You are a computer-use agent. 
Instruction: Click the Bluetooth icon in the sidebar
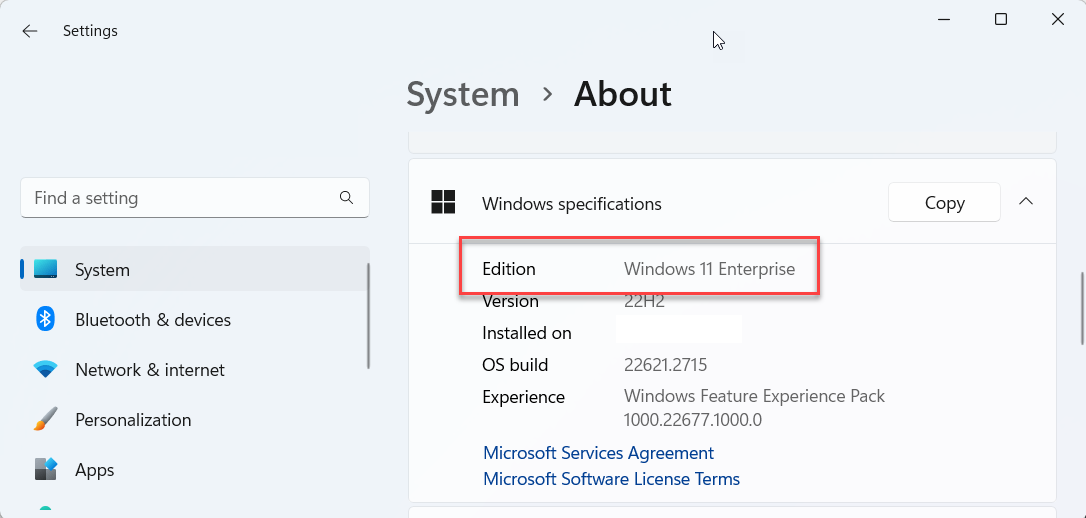click(x=46, y=319)
